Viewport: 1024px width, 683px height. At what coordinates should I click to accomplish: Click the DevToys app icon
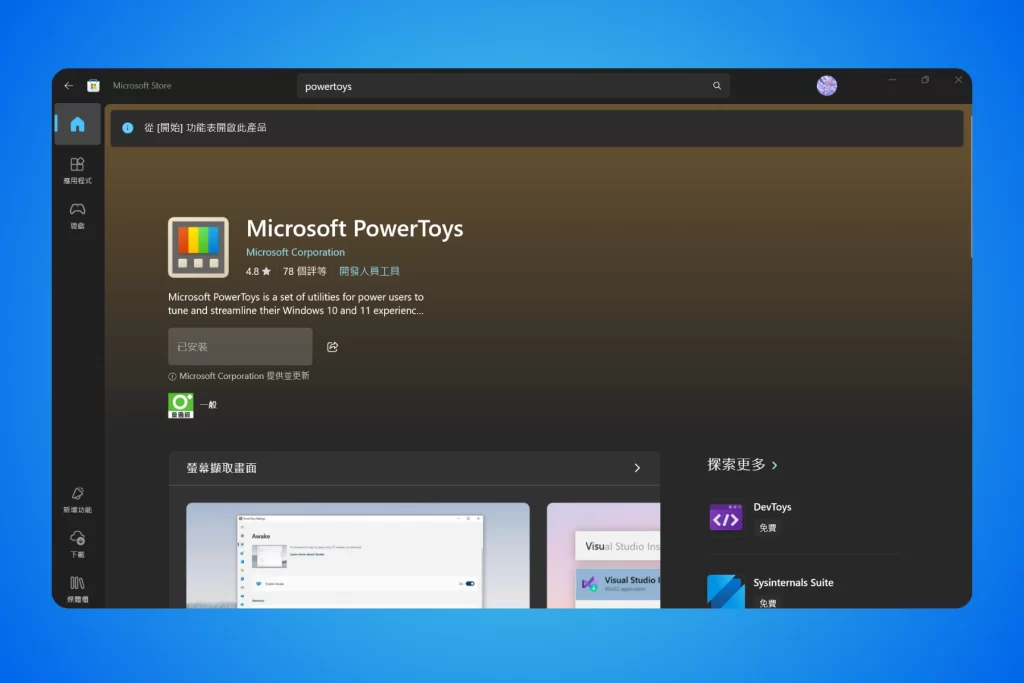coord(725,518)
